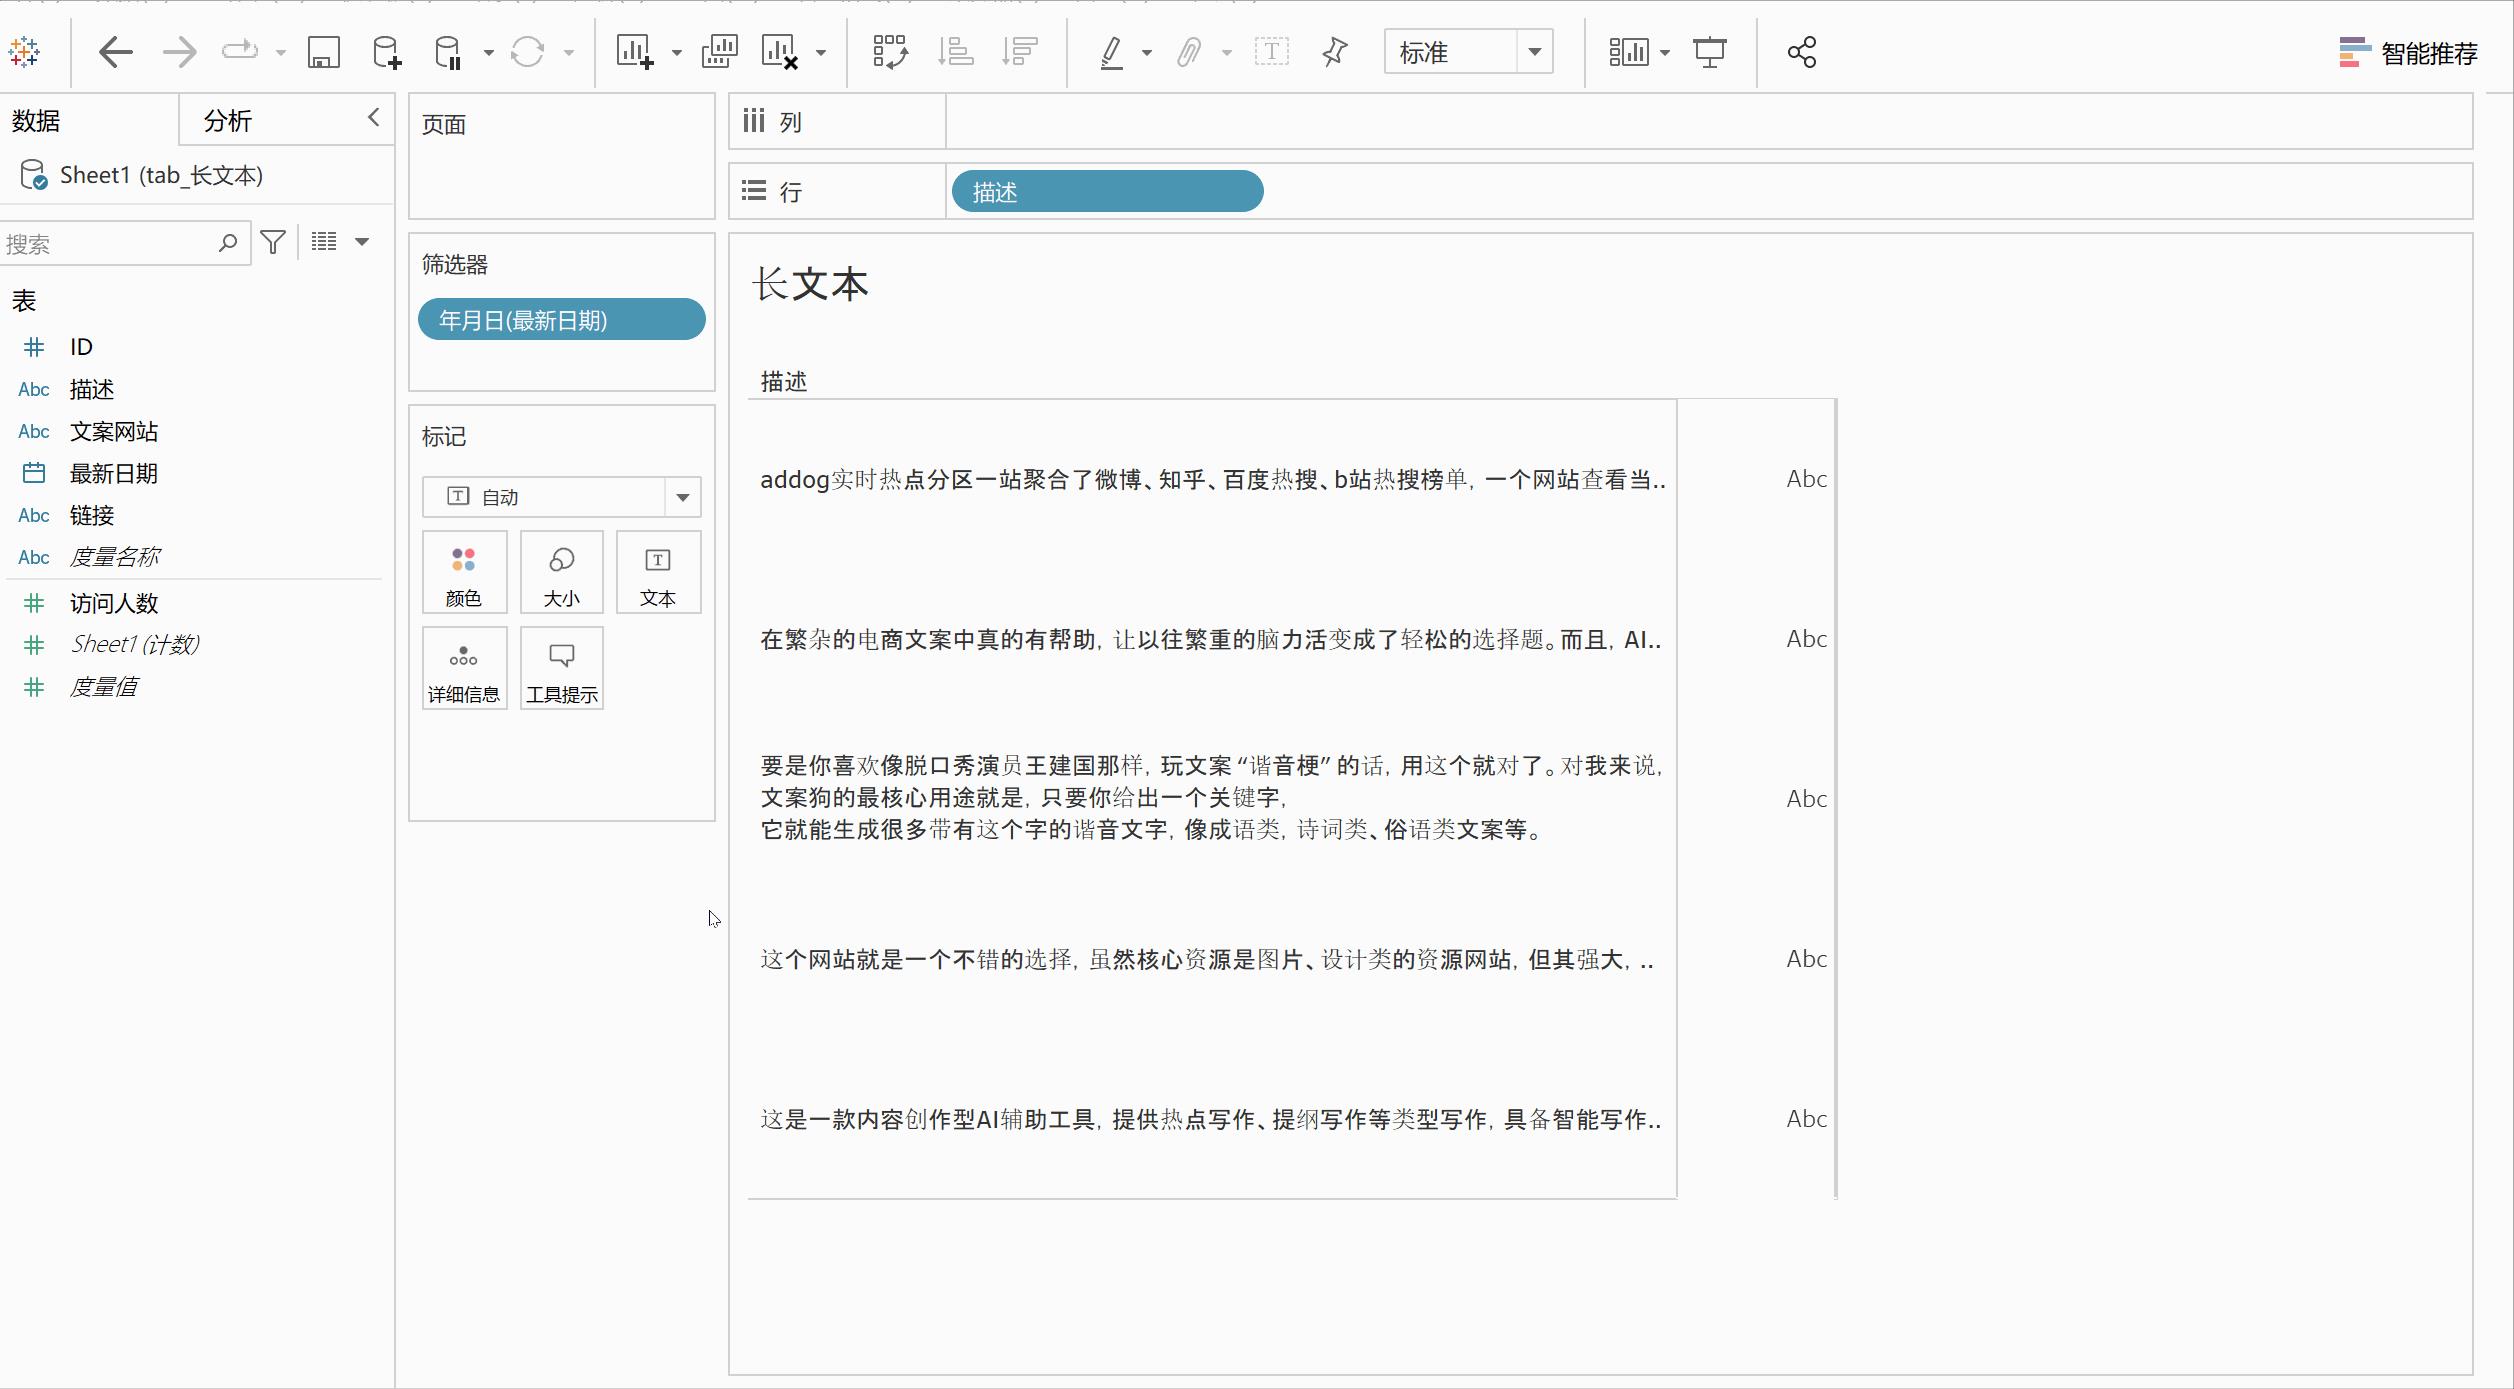Screen dimensions: 2514x1389
Task: Switch to the 分析 tab
Action: tap(228, 121)
